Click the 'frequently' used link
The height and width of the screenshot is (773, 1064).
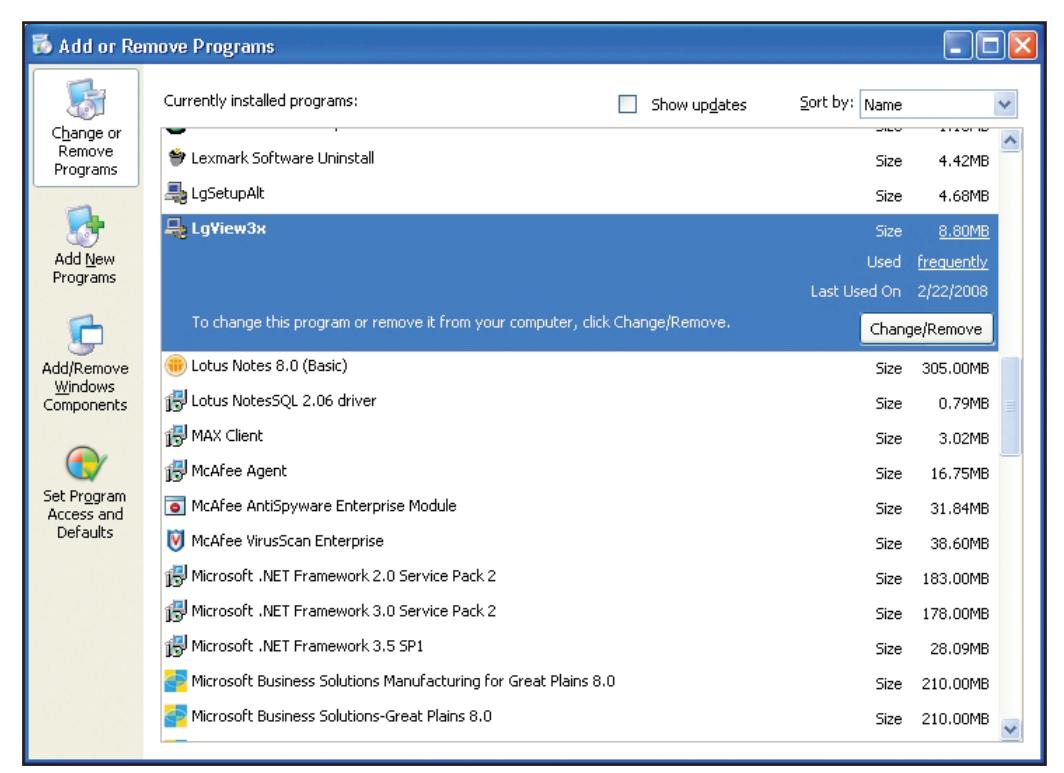[x=952, y=262]
